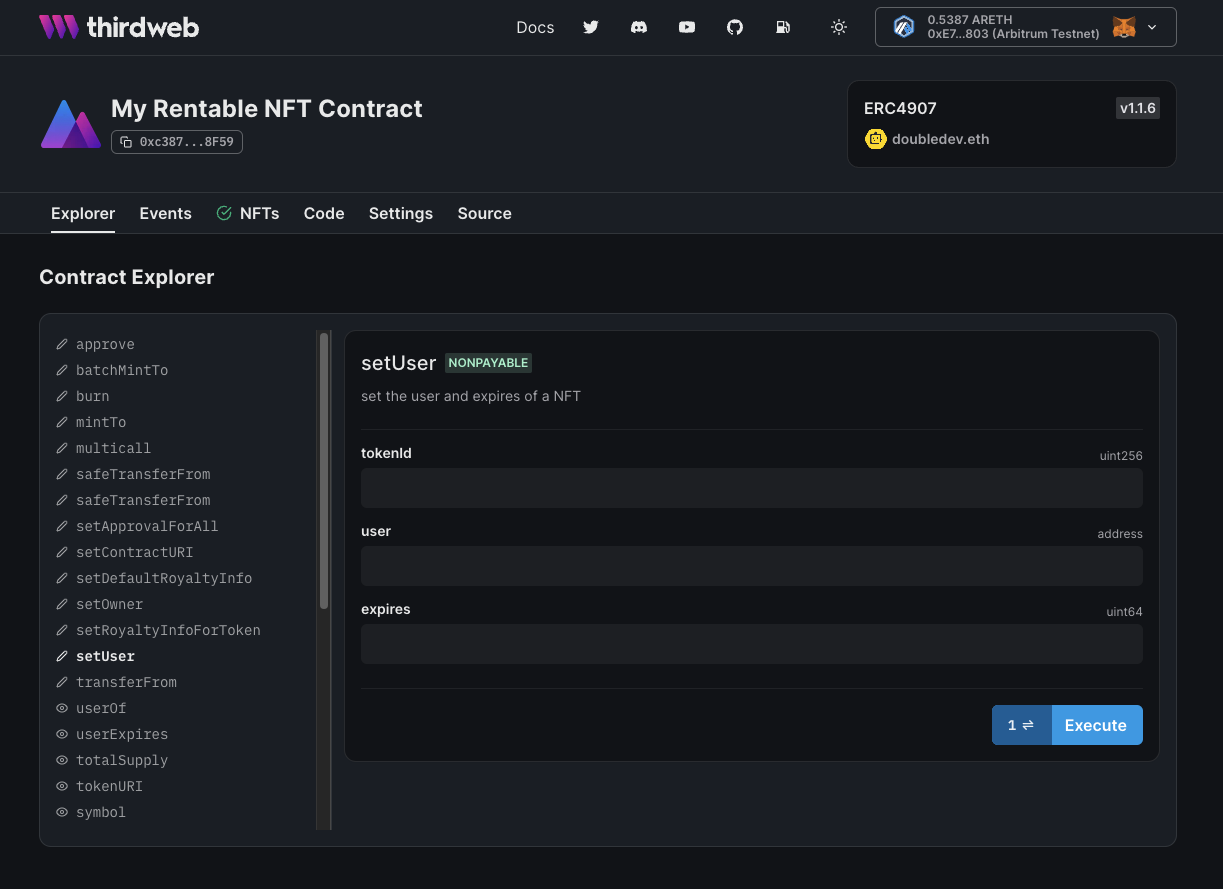Screen dimensions: 1223x889
Task: Open the GitHub repository link
Action: click(735, 27)
